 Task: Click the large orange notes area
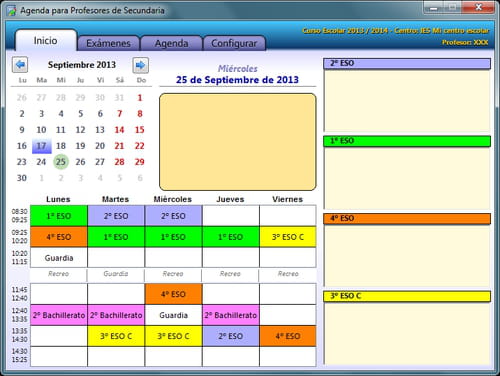pos(238,142)
